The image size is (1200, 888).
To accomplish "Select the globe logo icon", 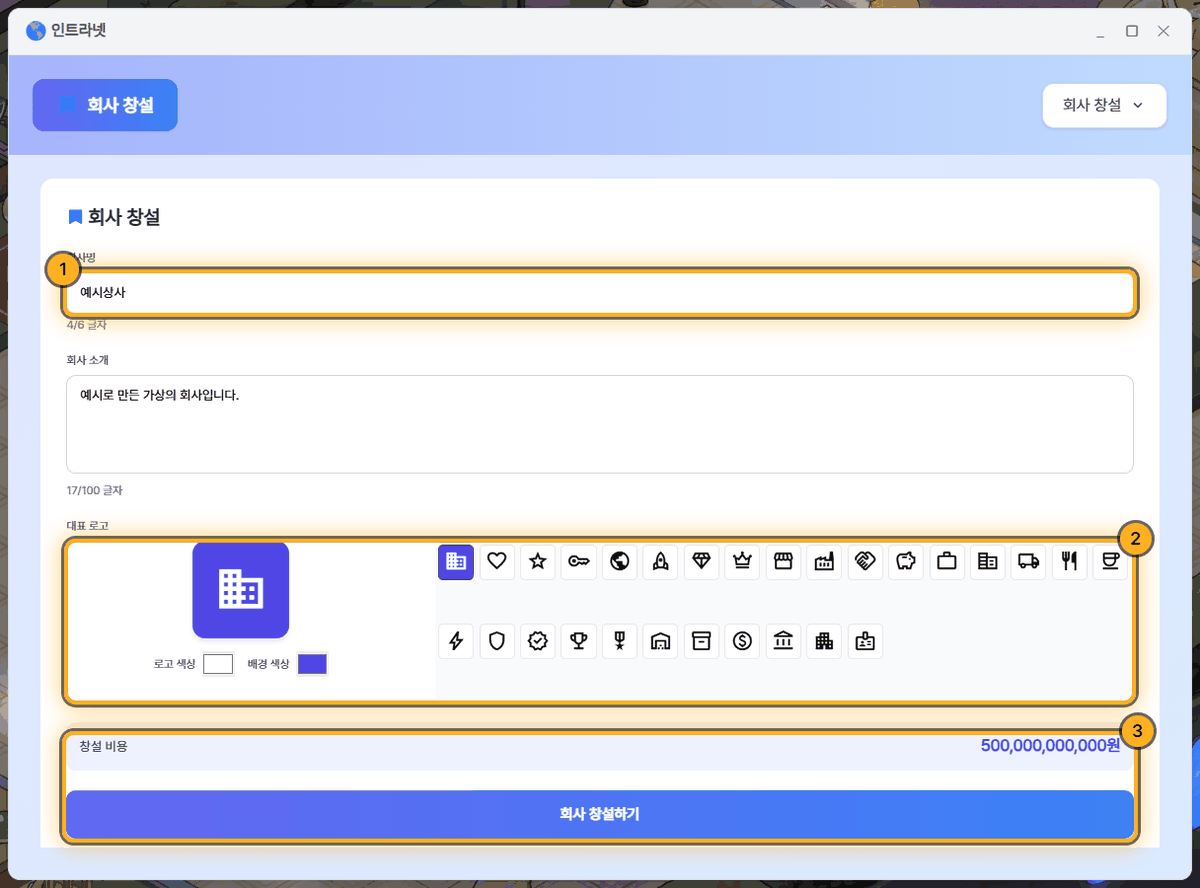I will click(x=619, y=562).
